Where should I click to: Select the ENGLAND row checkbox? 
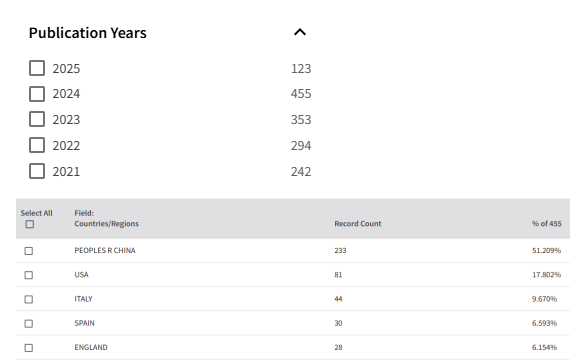coord(28,348)
